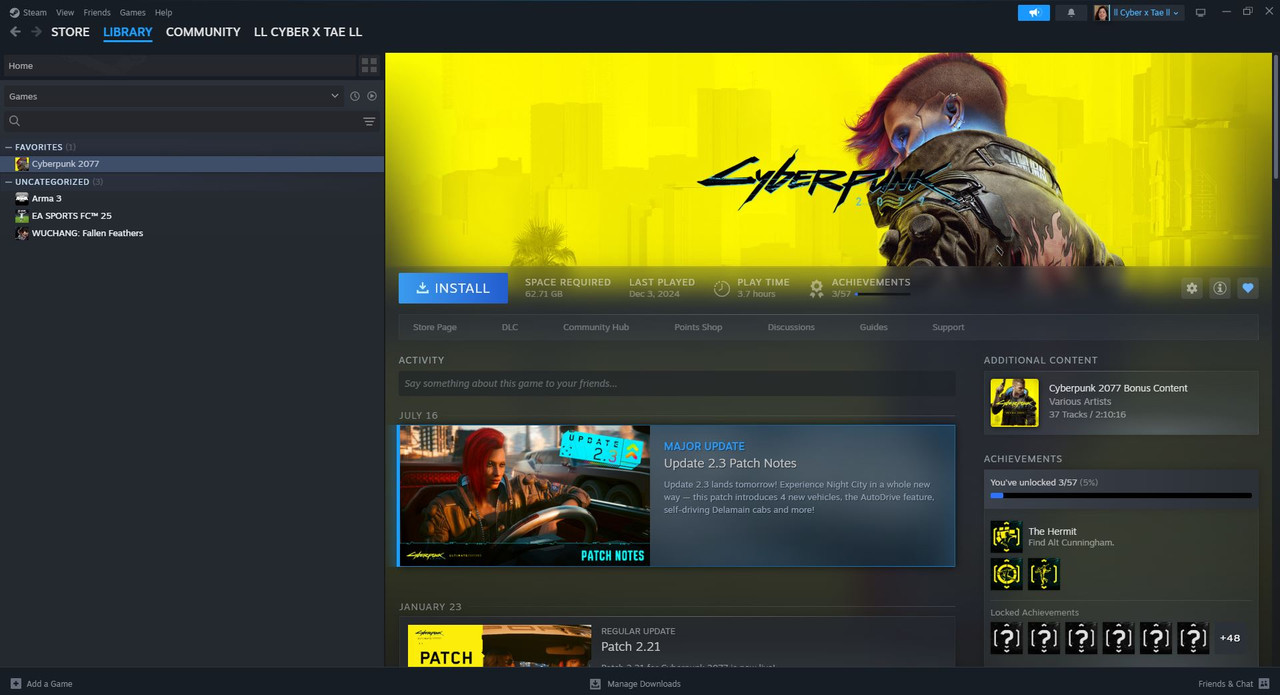Toggle the favorite heart button

(1247, 288)
